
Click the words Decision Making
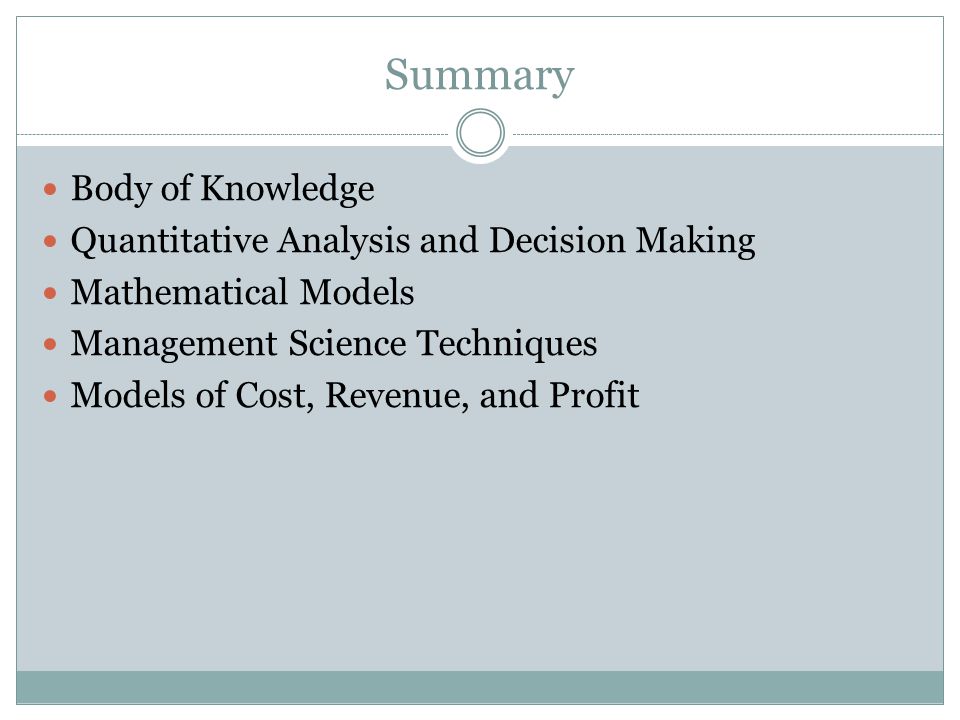[x=622, y=241]
